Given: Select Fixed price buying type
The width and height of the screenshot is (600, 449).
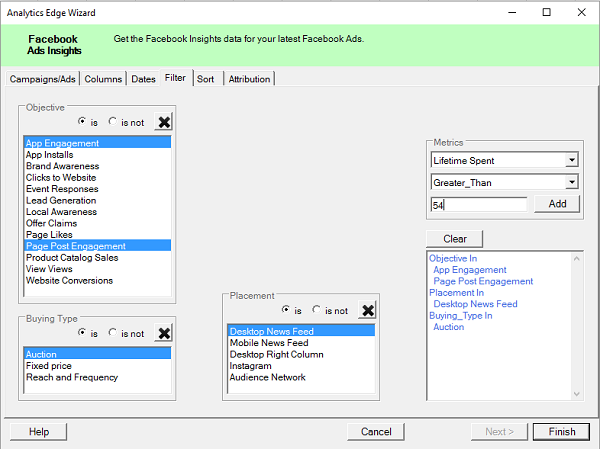Looking at the screenshot, I should 98,366.
